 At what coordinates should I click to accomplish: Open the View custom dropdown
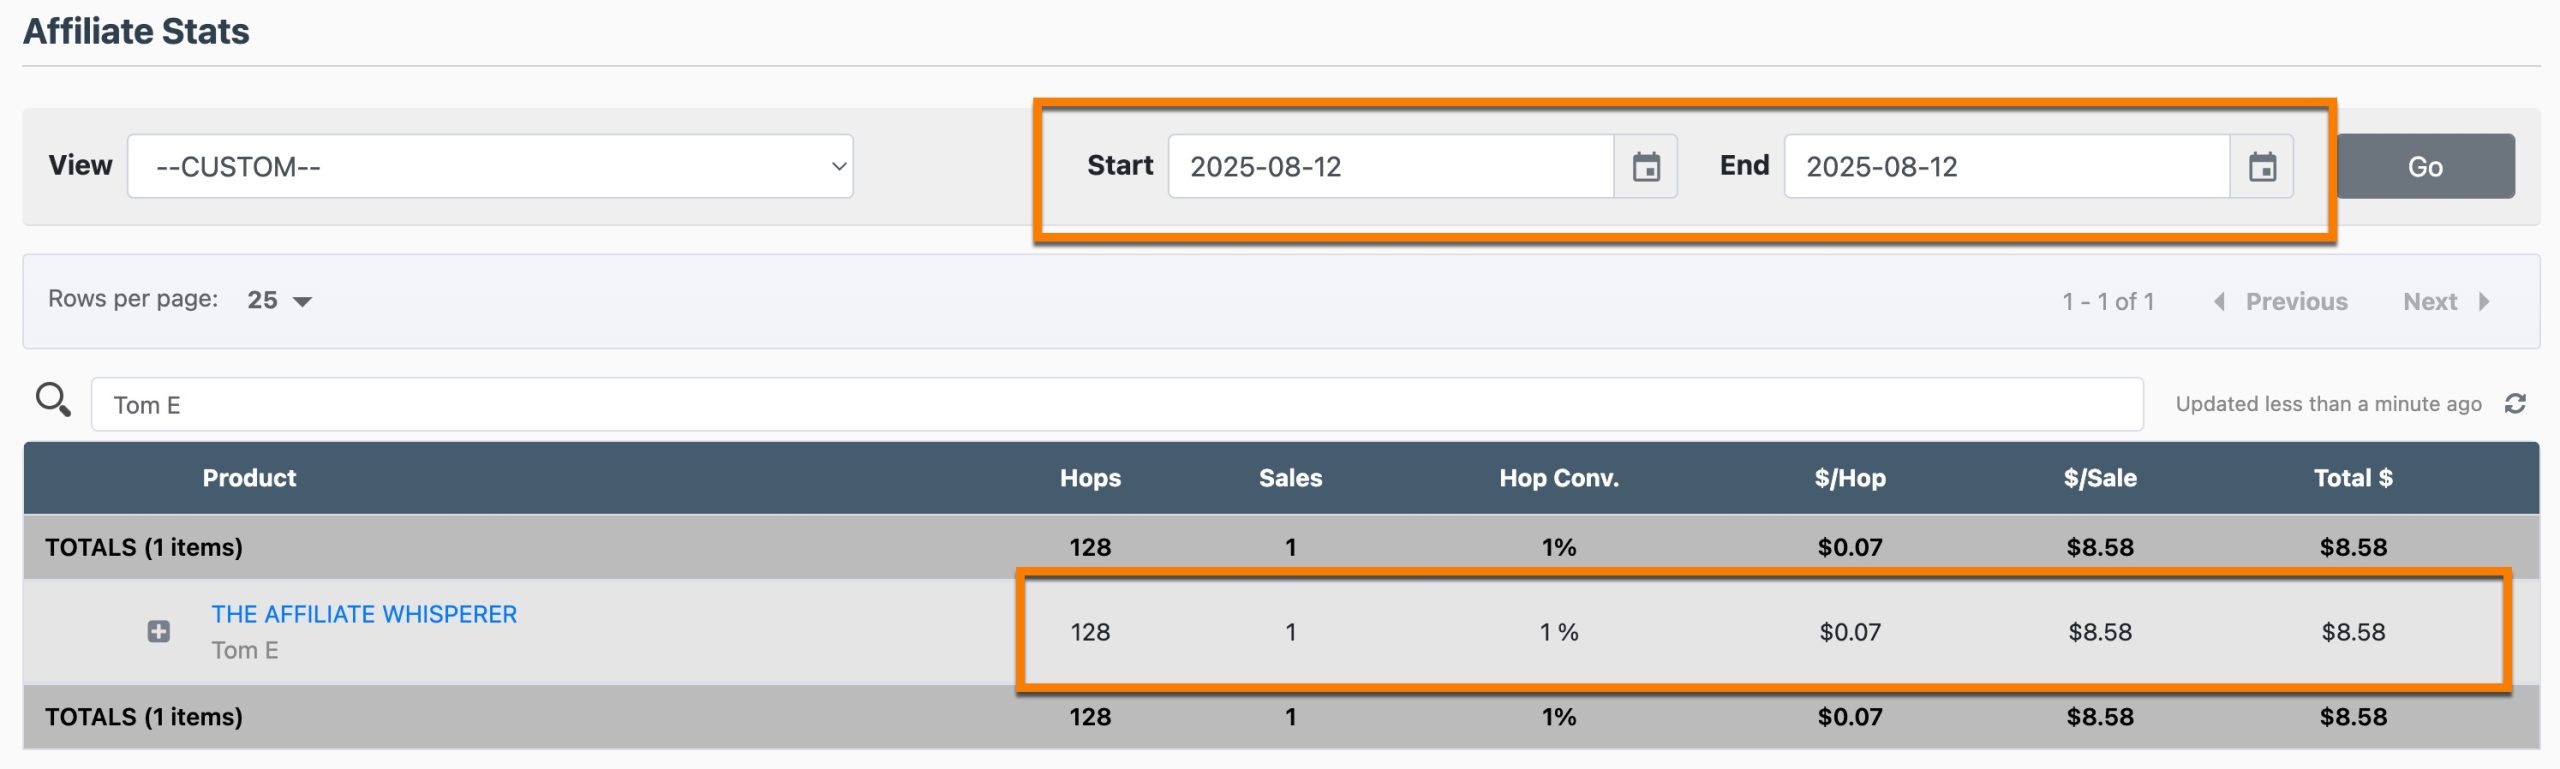pos(490,166)
